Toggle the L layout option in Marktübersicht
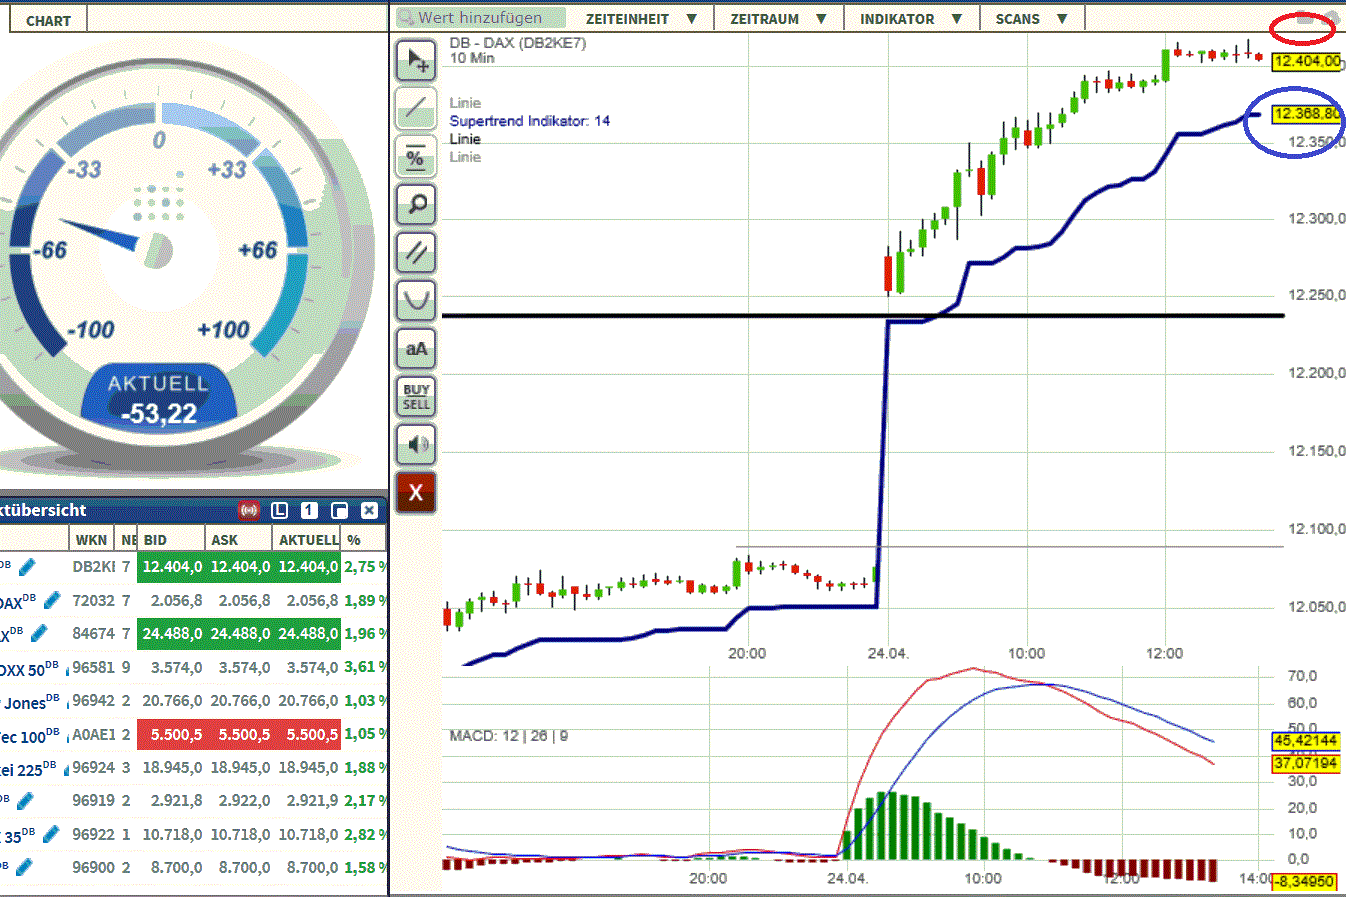1346x897 pixels. [x=279, y=510]
